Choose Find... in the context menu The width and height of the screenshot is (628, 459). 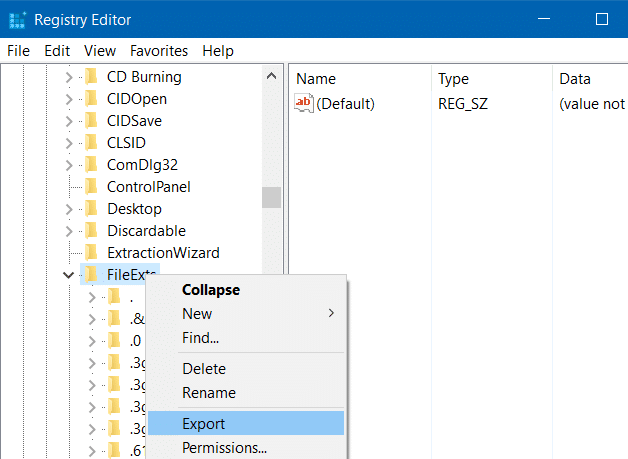tap(246, 338)
